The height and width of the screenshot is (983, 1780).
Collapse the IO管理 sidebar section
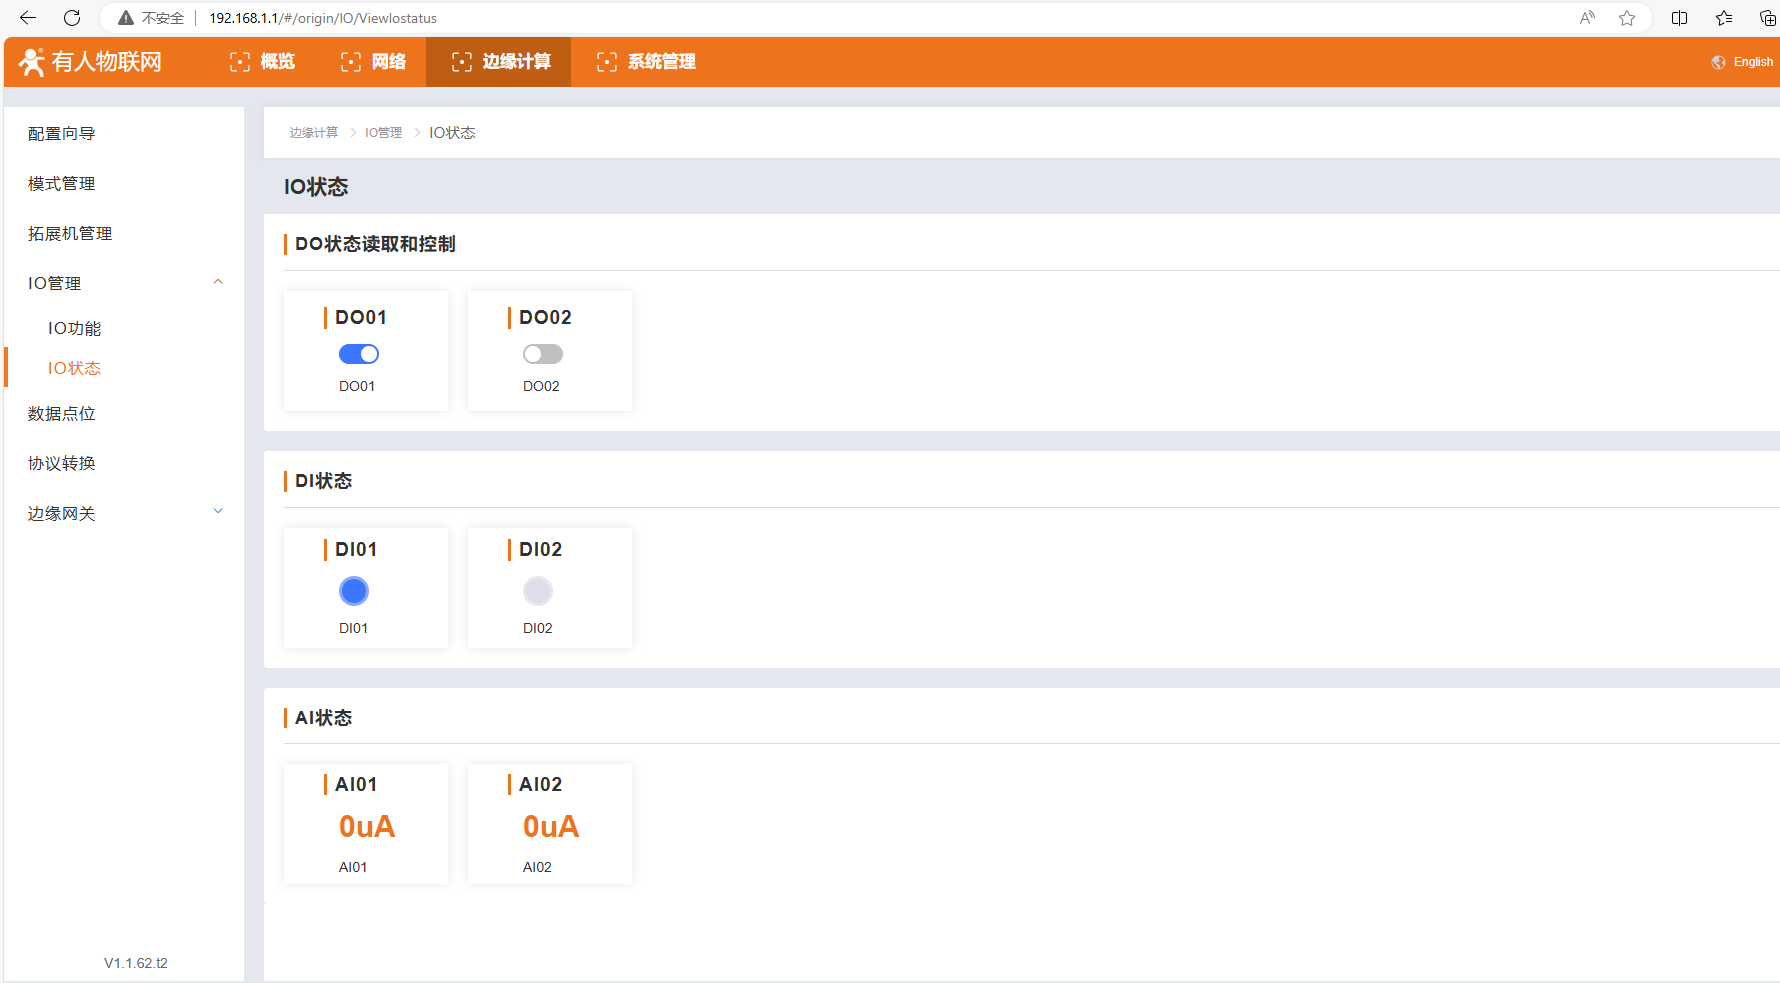(218, 283)
